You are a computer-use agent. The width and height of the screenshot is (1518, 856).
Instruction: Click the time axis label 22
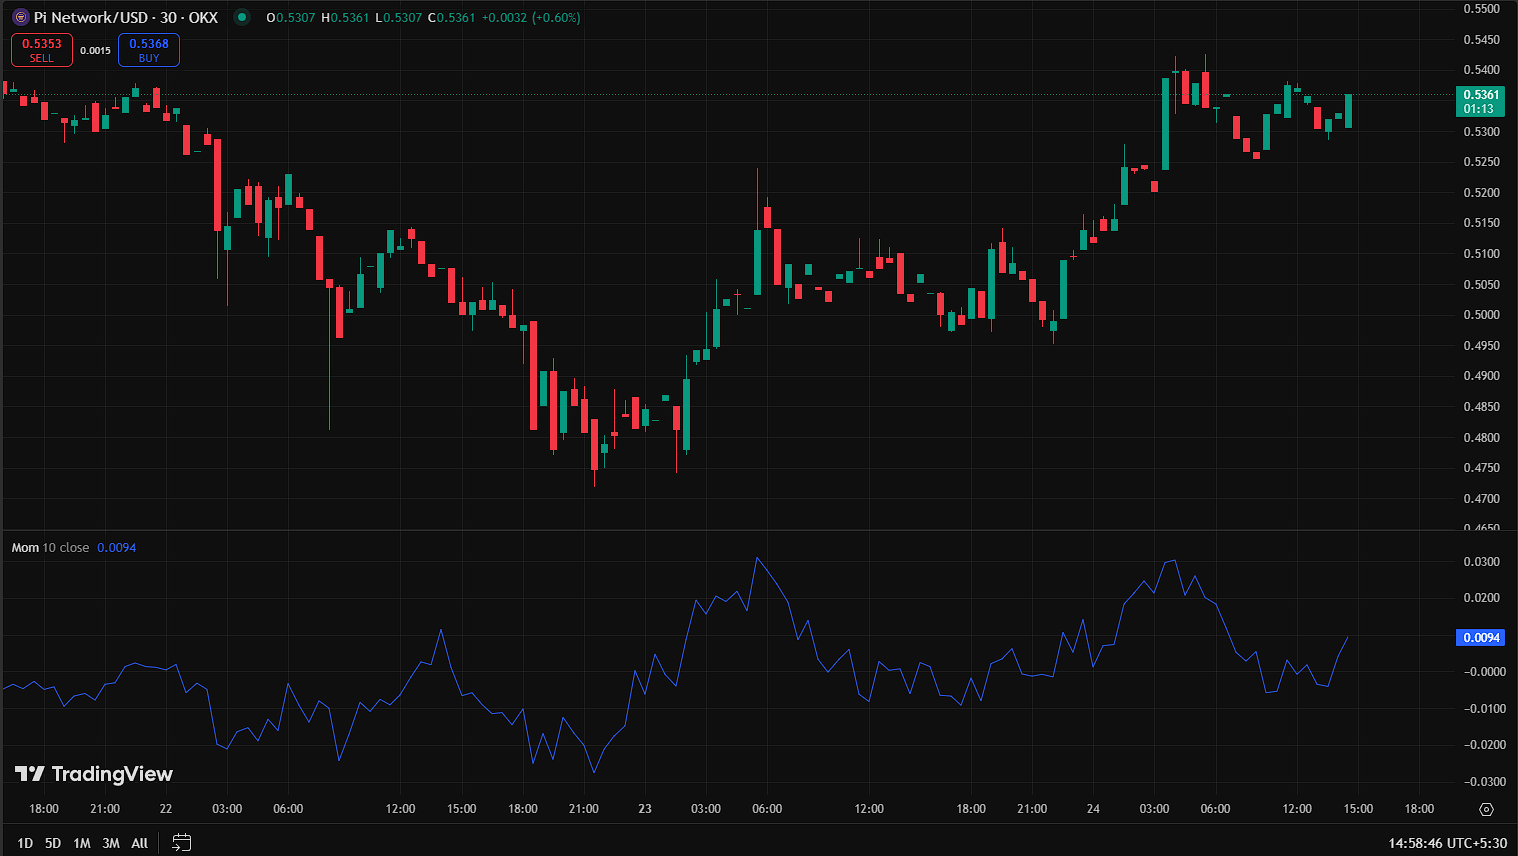click(166, 809)
